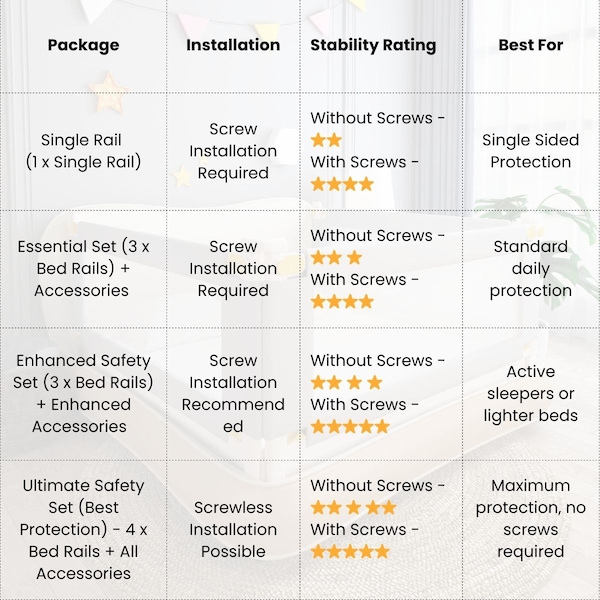Click Essential Set three-star Without Screws rating

(x=336, y=258)
